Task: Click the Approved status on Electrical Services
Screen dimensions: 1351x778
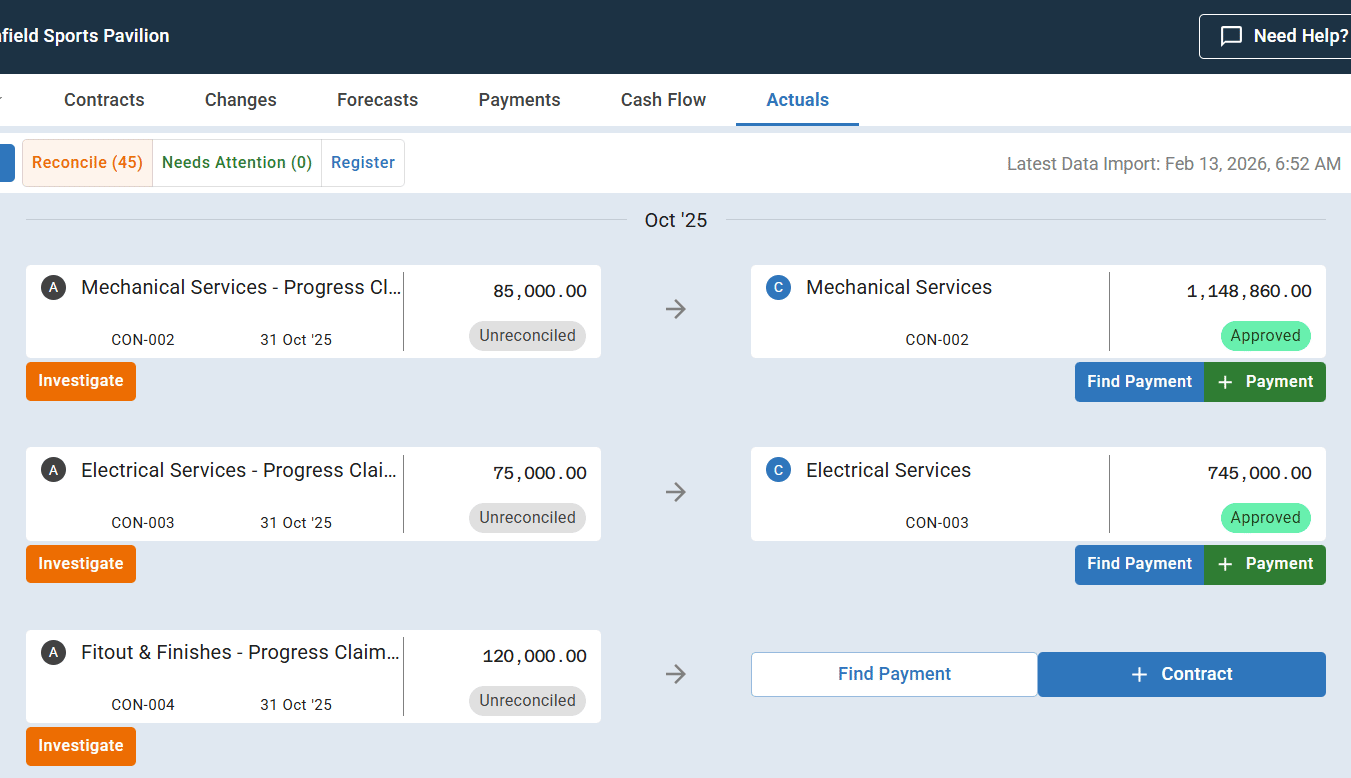Action: point(1265,518)
